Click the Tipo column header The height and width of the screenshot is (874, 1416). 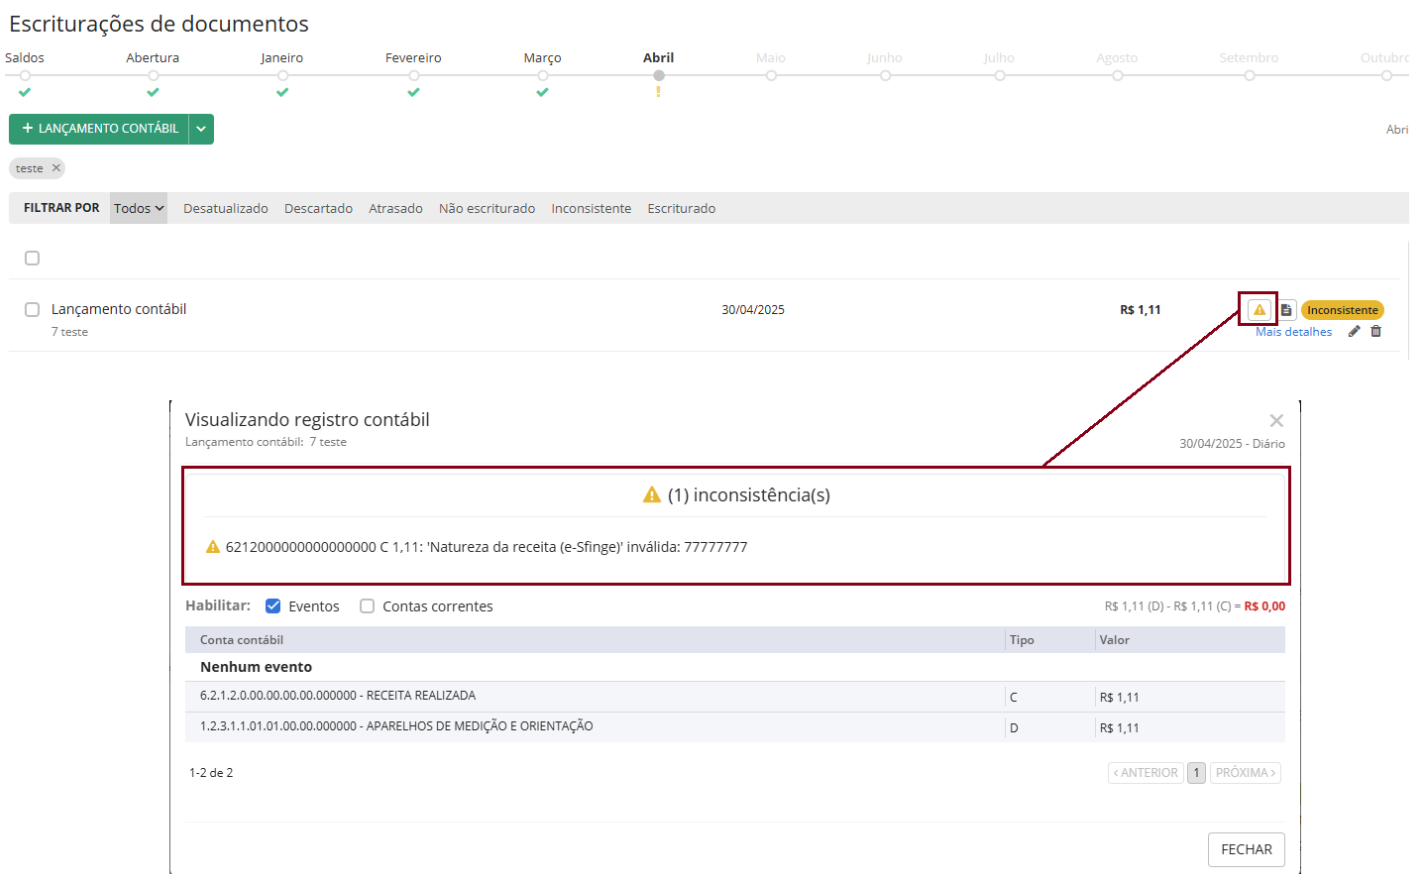(x=1022, y=640)
